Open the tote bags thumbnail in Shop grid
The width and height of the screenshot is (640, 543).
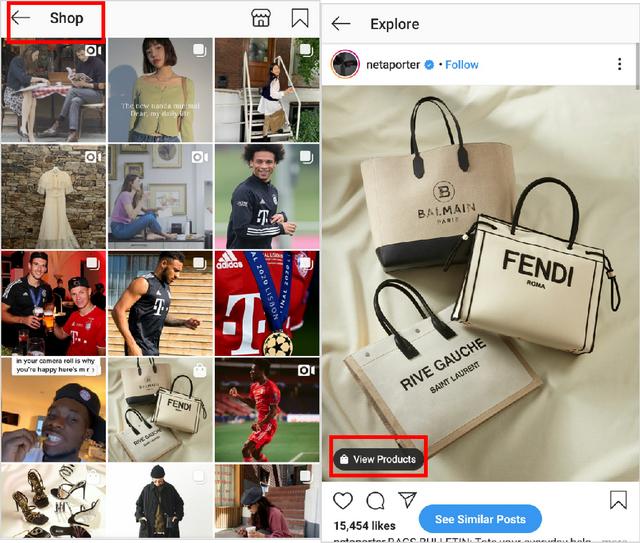[160, 410]
